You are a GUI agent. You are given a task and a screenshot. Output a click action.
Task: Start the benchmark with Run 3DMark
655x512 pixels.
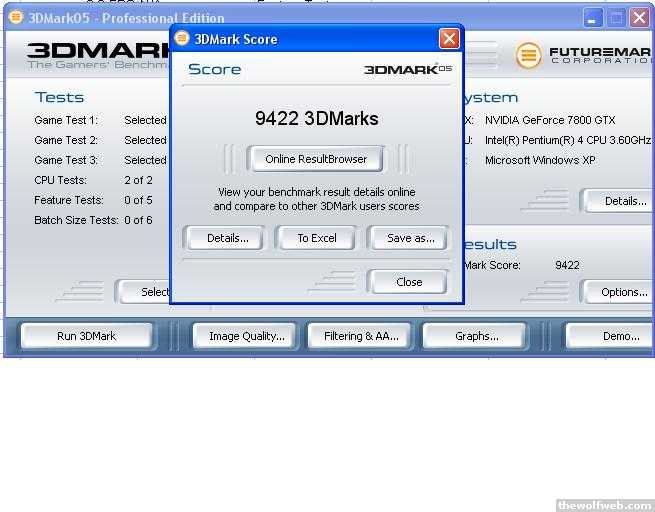86,336
